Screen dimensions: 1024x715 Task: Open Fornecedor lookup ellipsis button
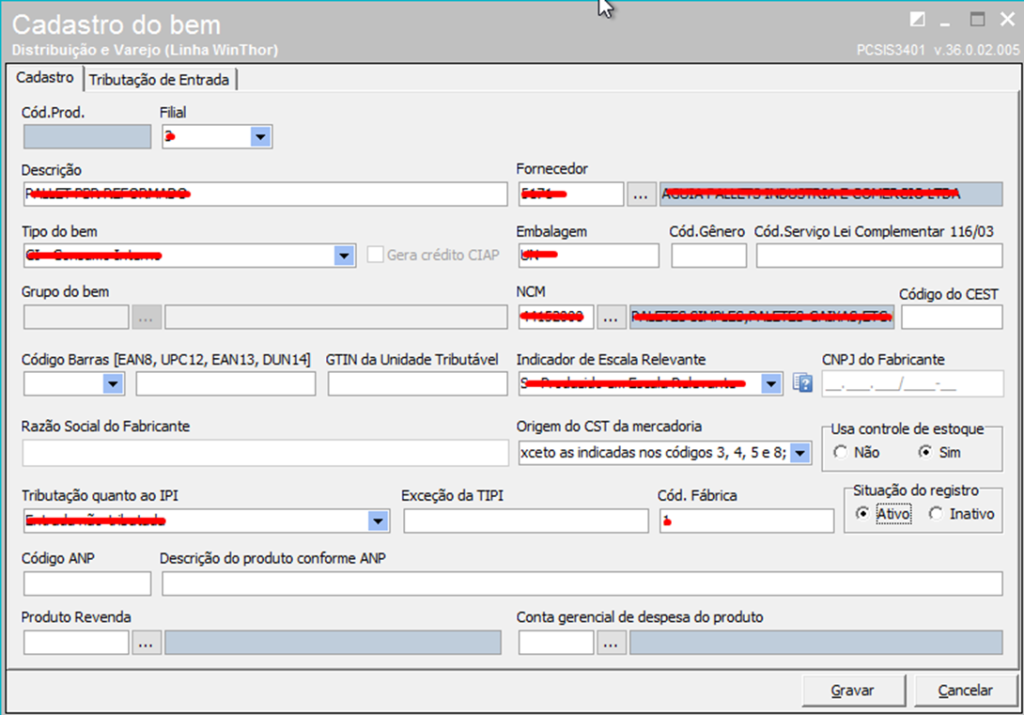(640, 195)
